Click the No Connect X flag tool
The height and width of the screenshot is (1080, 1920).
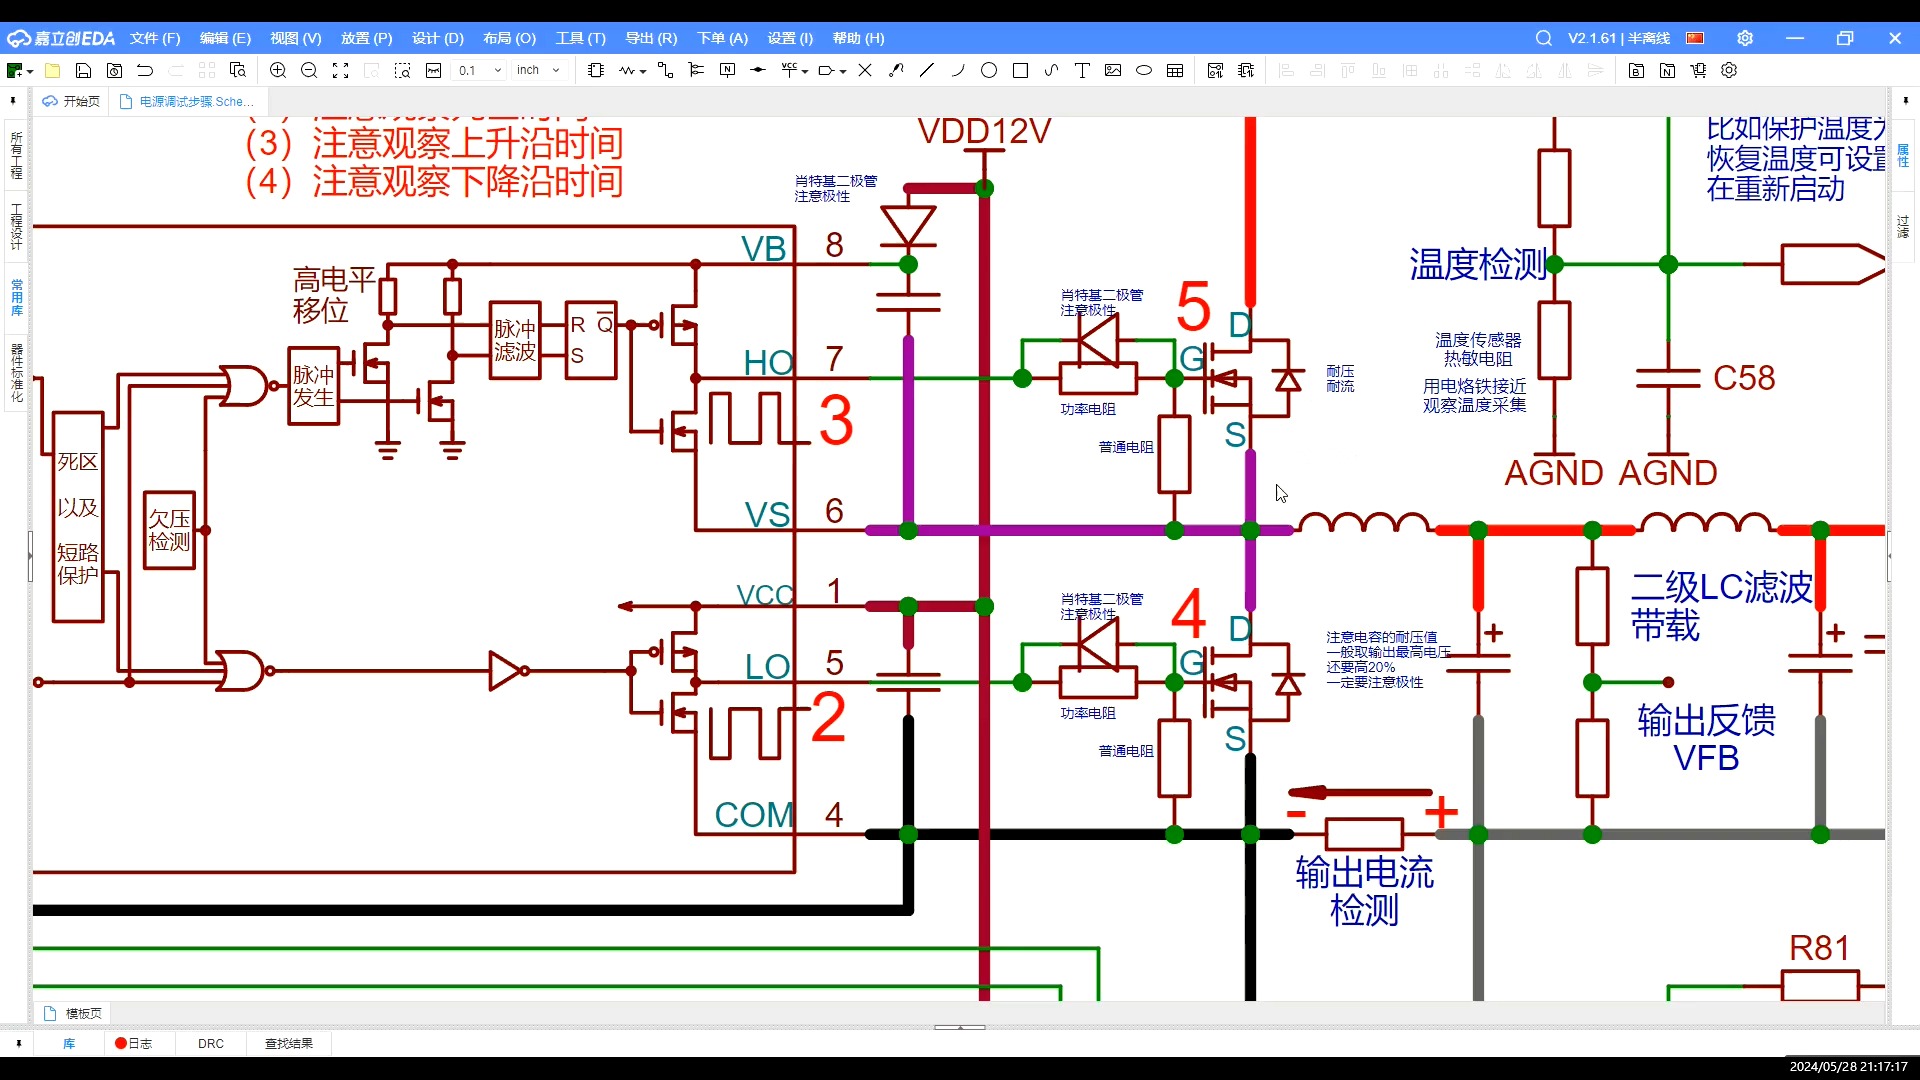click(865, 70)
